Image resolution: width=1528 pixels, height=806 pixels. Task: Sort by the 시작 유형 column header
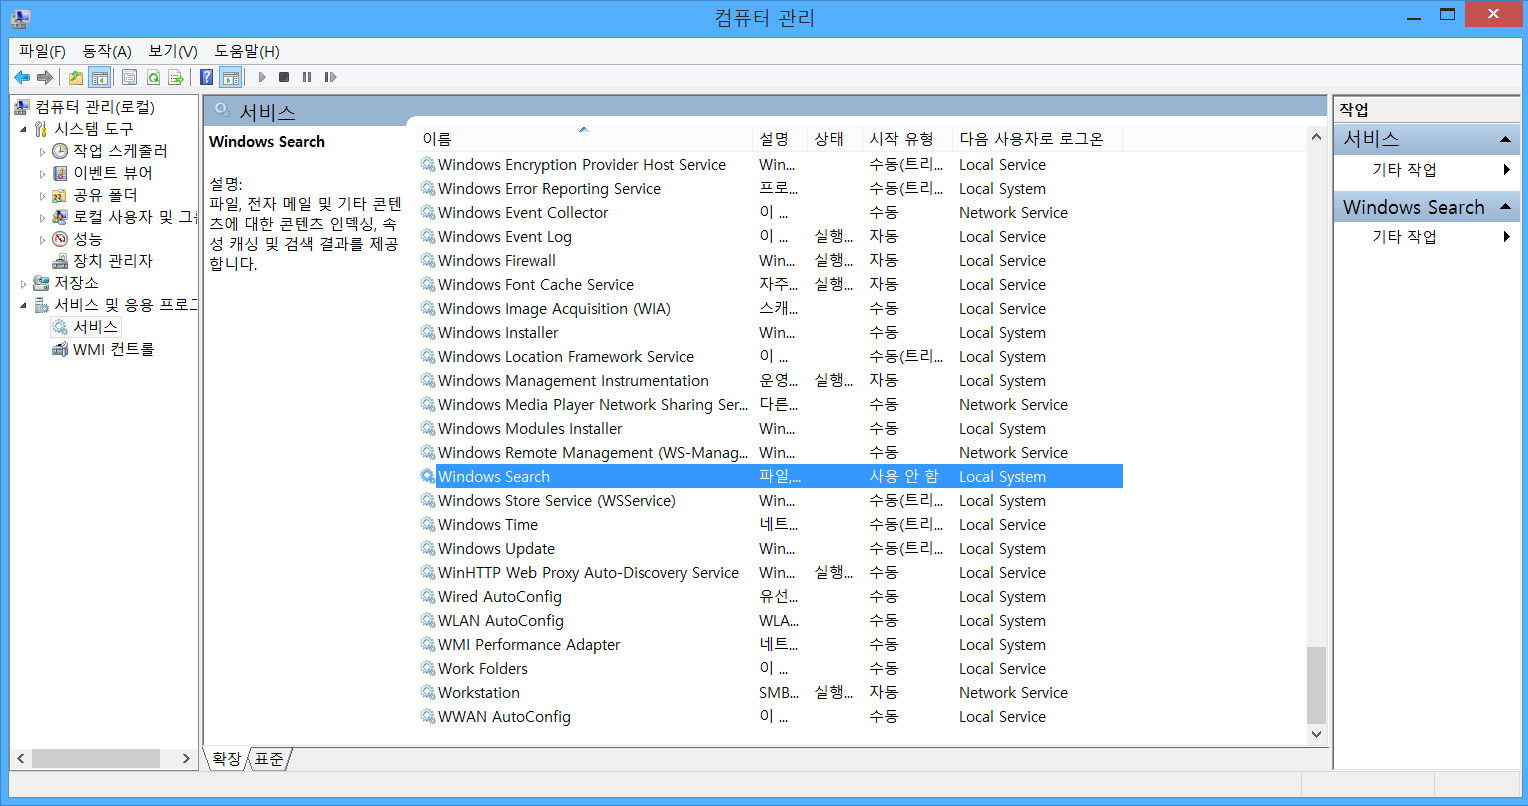(x=907, y=139)
